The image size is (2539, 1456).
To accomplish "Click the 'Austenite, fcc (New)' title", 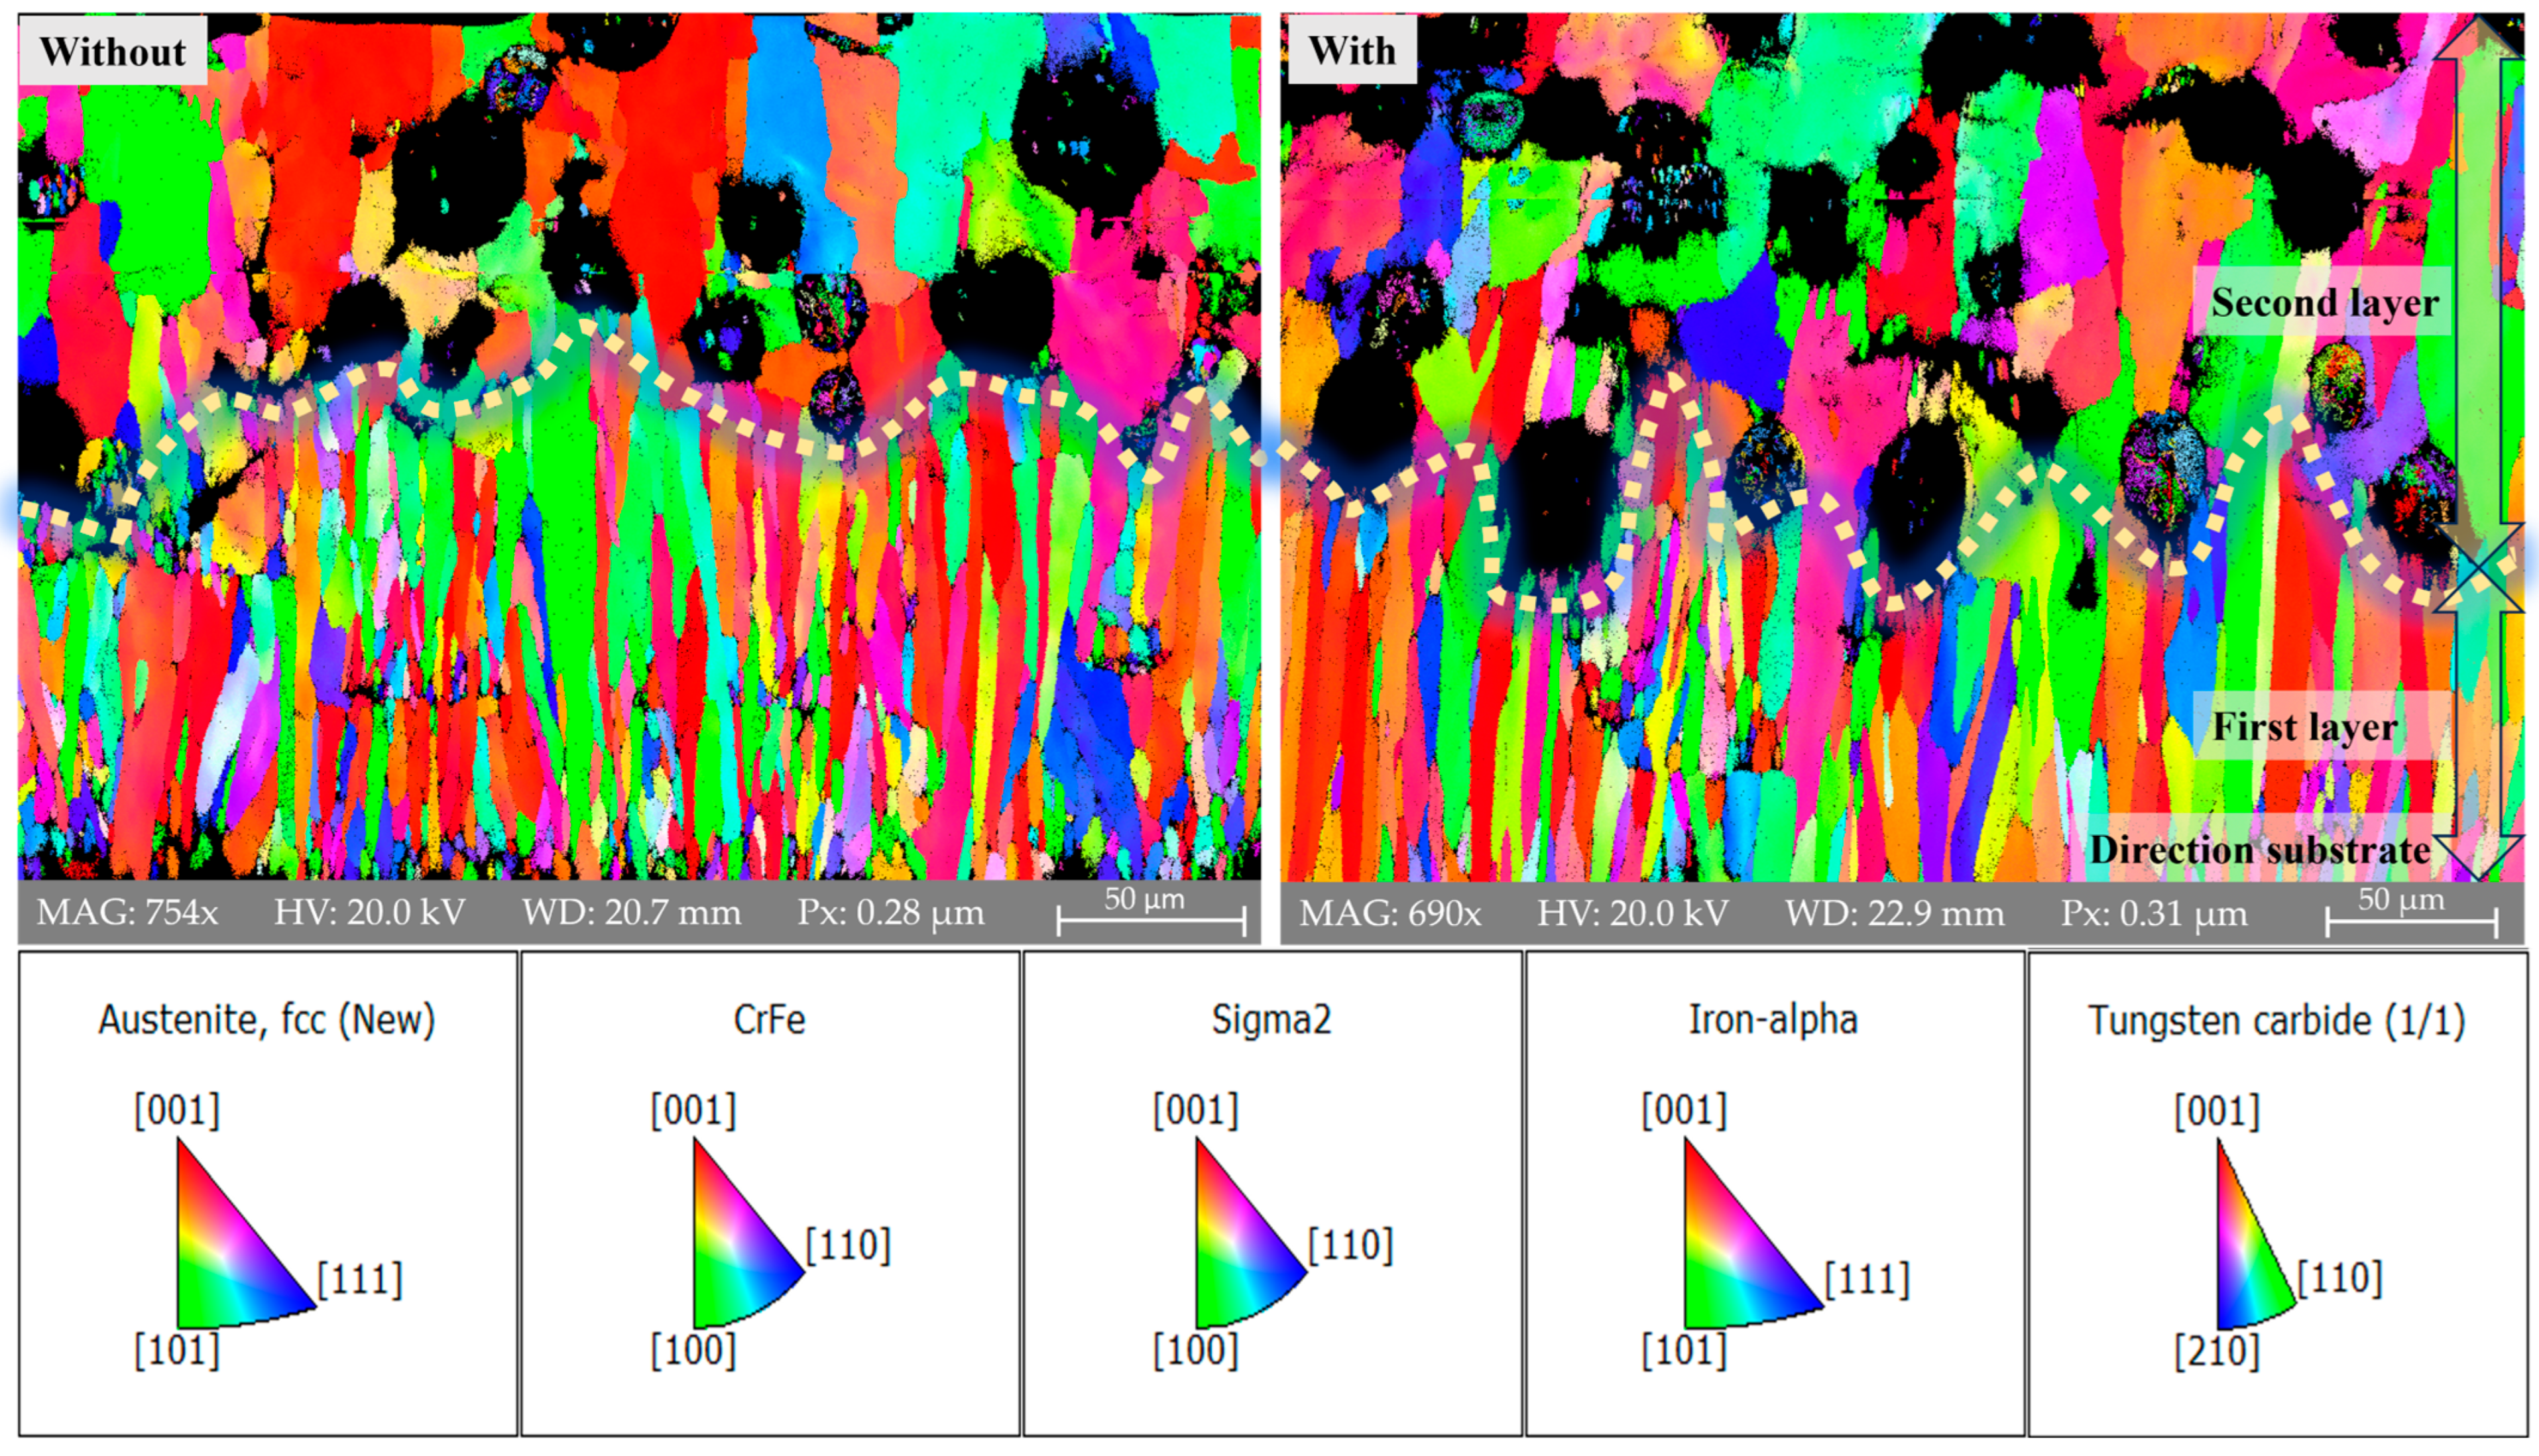I will click(x=267, y=1020).
